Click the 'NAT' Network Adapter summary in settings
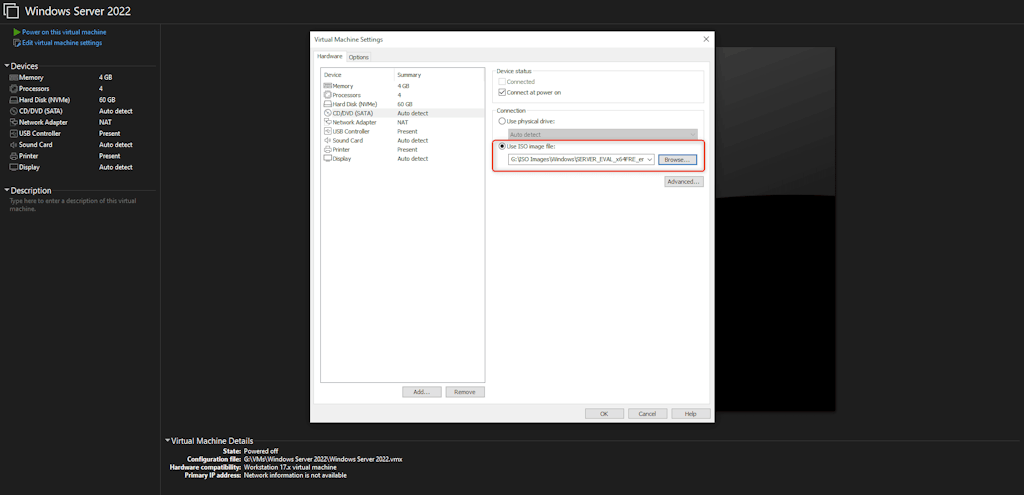This screenshot has height=495, width=1024. point(402,122)
